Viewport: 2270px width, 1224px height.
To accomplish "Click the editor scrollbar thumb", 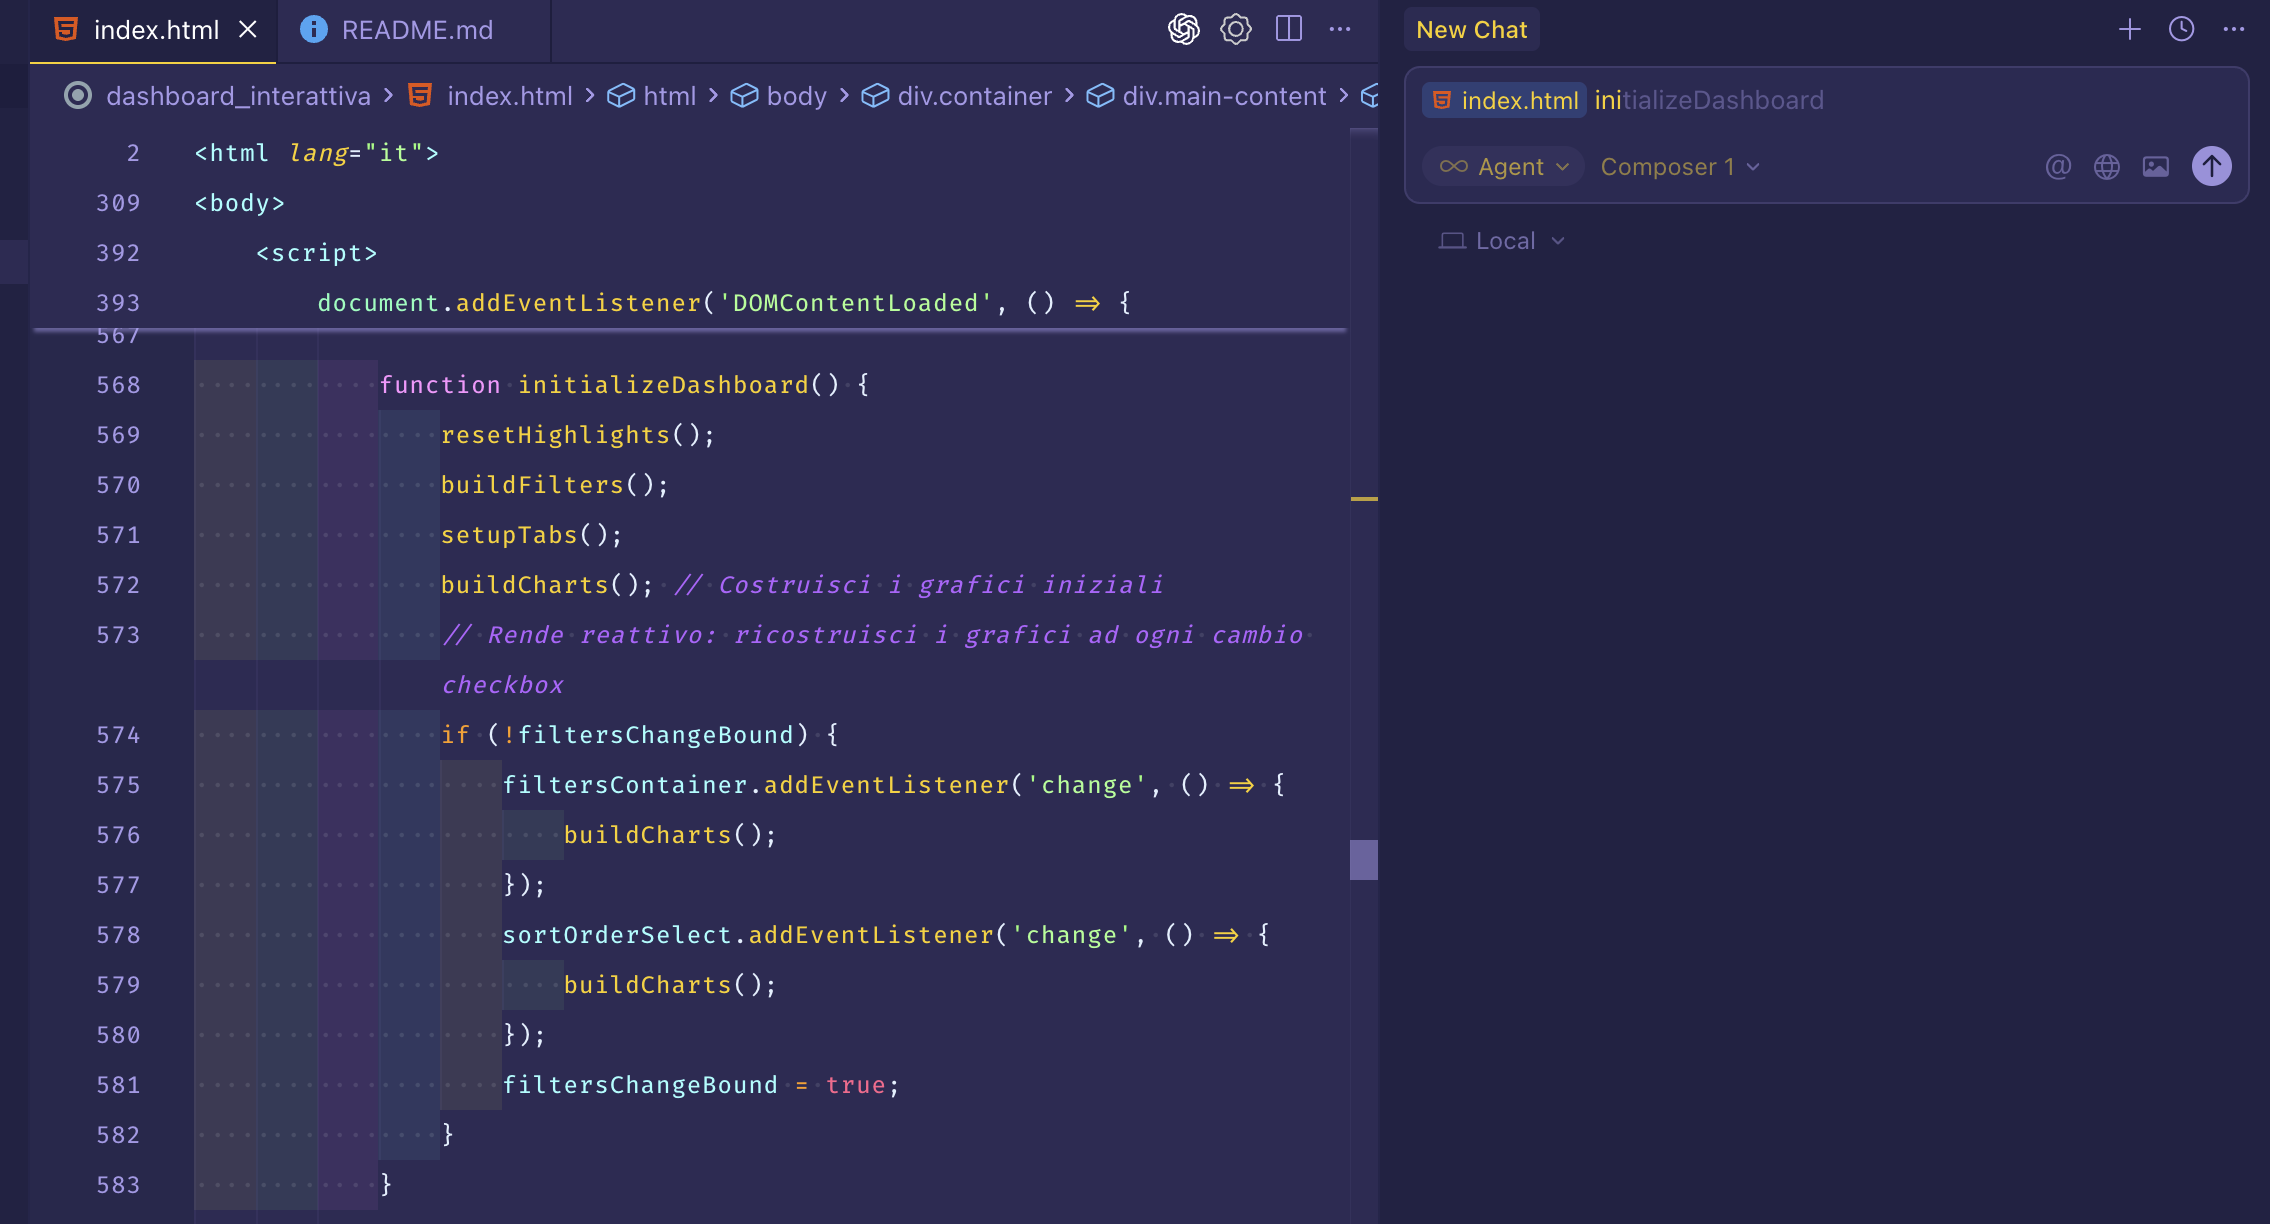I will (x=1364, y=860).
